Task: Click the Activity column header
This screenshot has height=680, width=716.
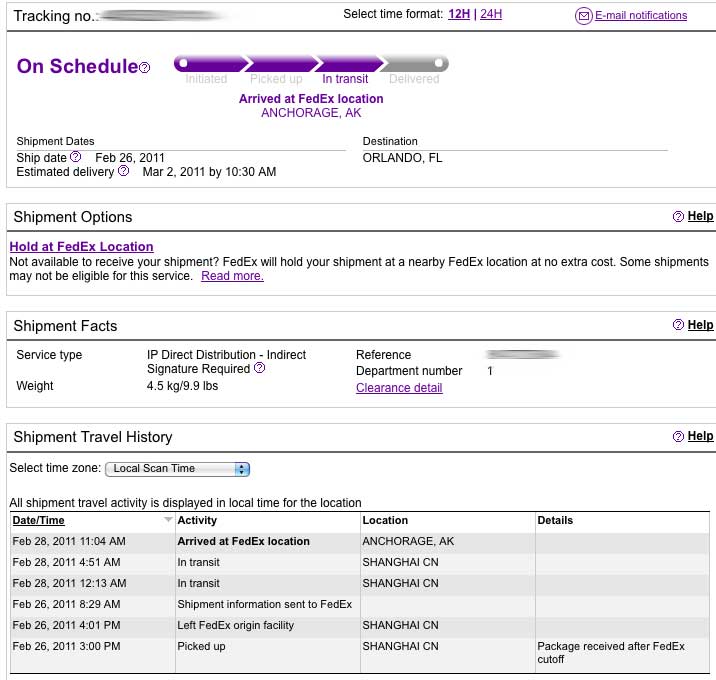Action: [197, 520]
